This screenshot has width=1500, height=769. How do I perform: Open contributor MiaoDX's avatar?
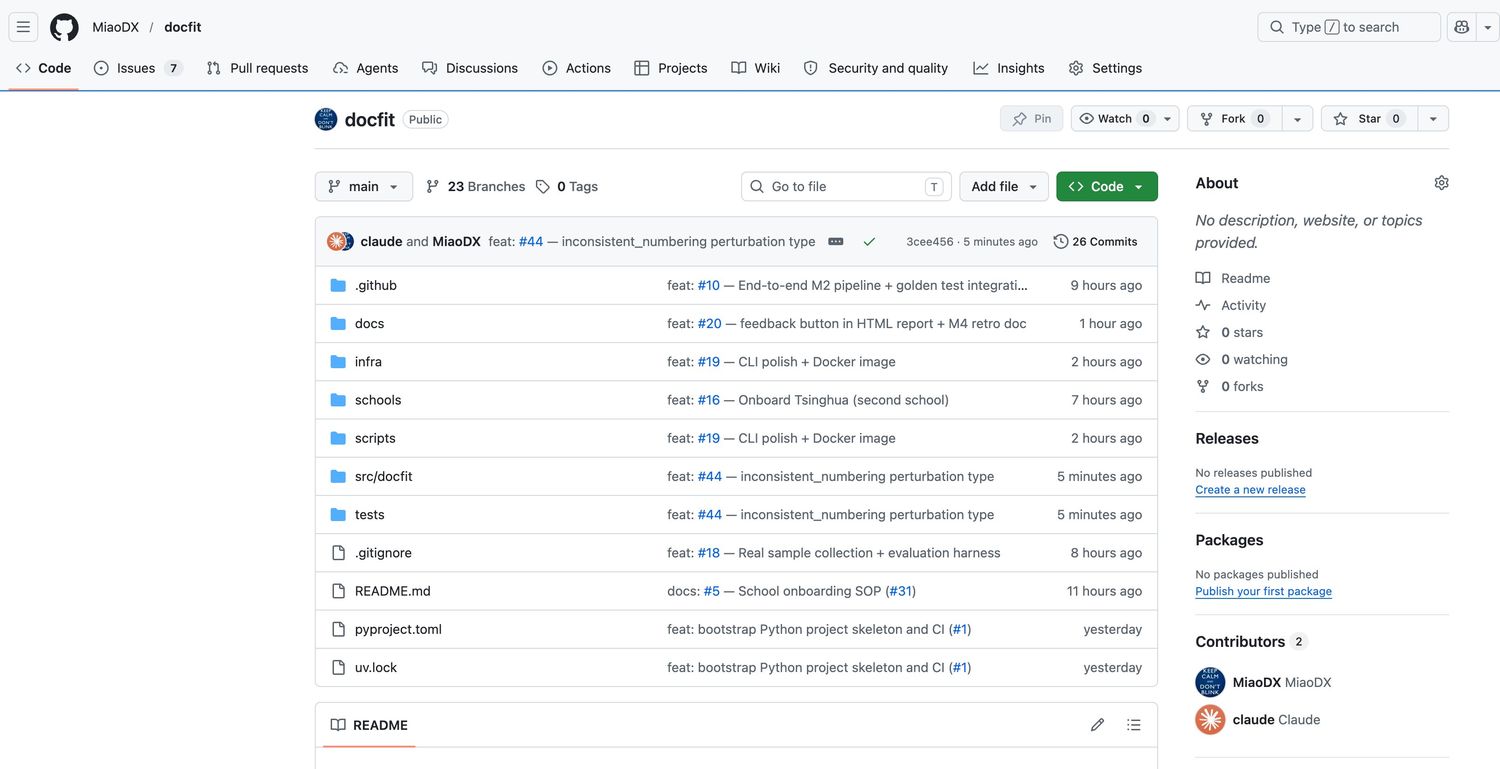click(1210, 683)
